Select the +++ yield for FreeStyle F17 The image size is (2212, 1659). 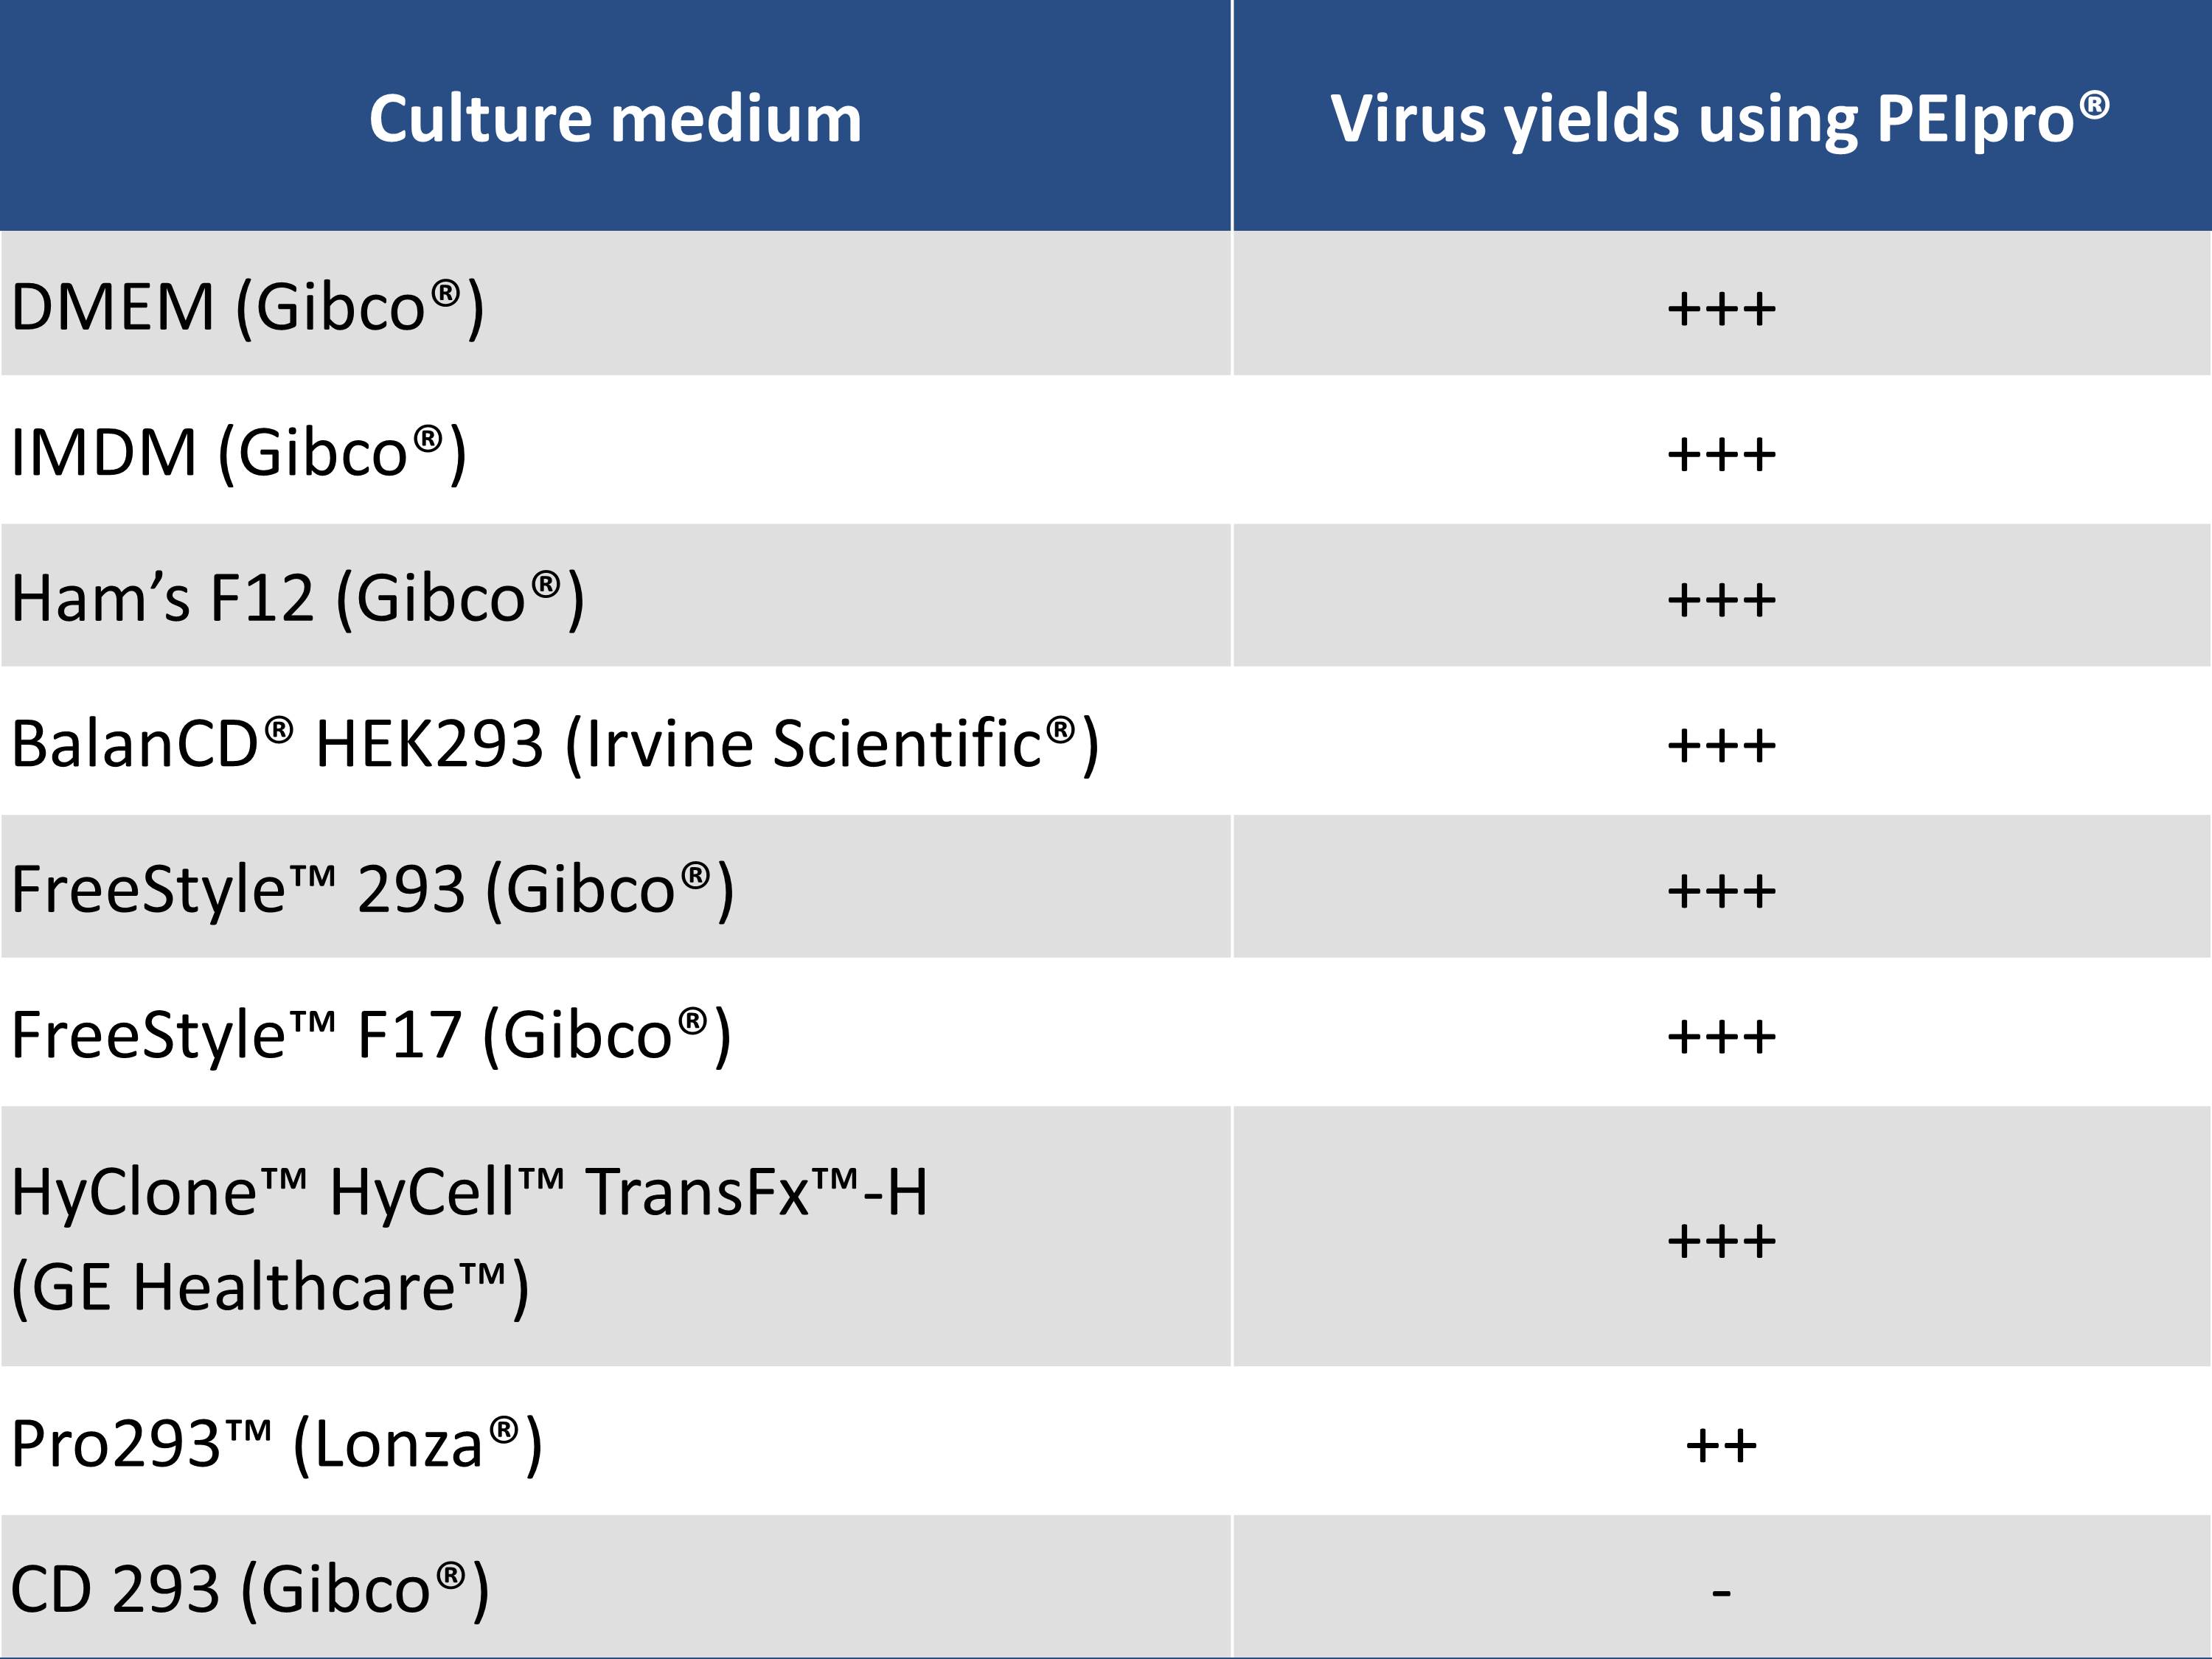pyautogui.click(x=1721, y=1036)
